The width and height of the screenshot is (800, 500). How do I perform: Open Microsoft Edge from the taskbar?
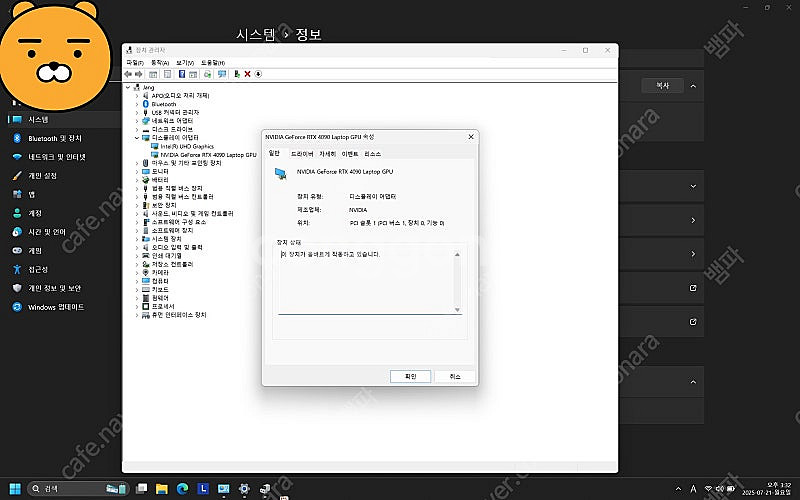[182, 489]
